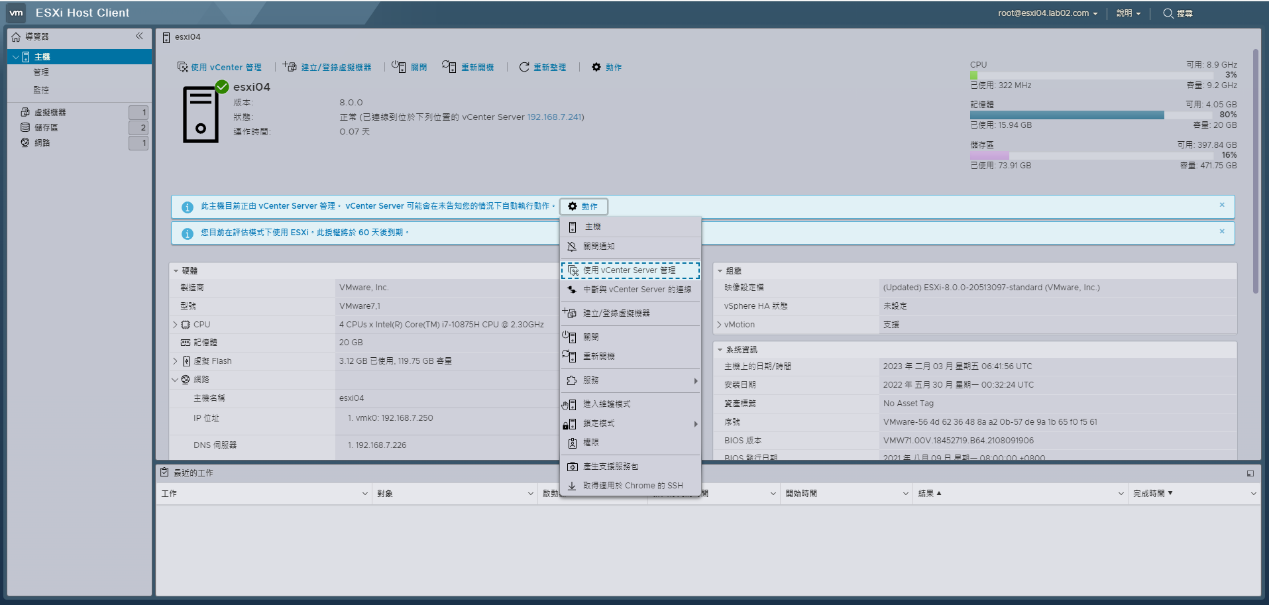
Task: Click the VMware vm logo
Action: coord(16,13)
